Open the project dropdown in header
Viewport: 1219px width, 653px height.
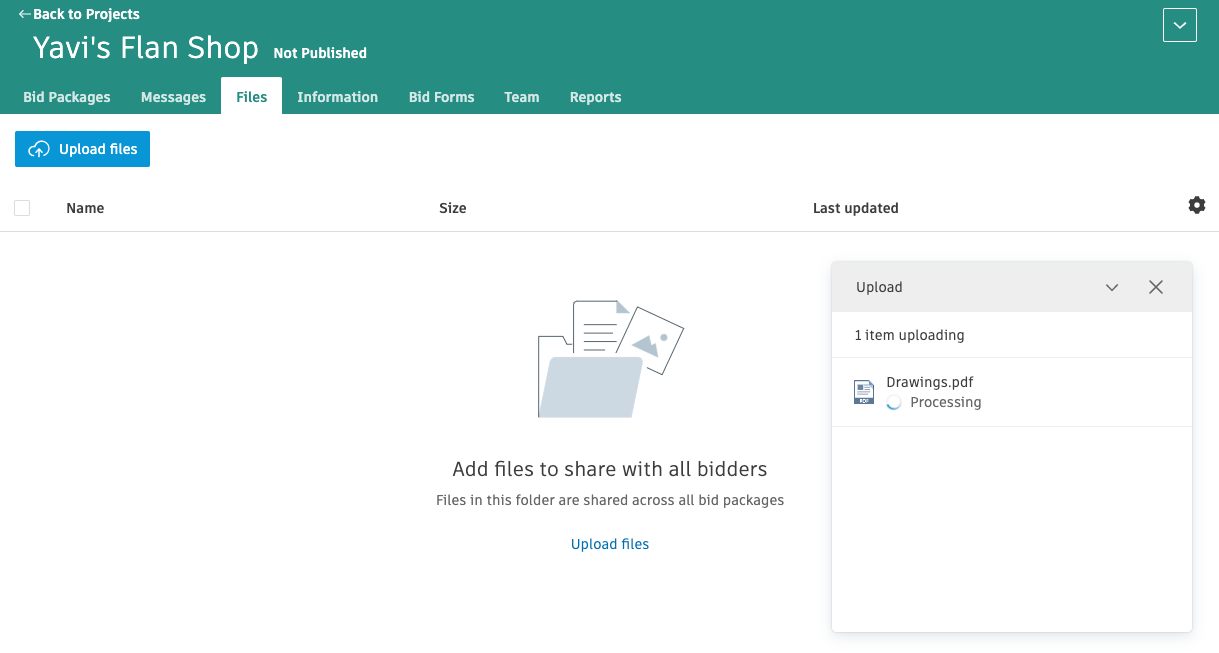[x=1180, y=25]
